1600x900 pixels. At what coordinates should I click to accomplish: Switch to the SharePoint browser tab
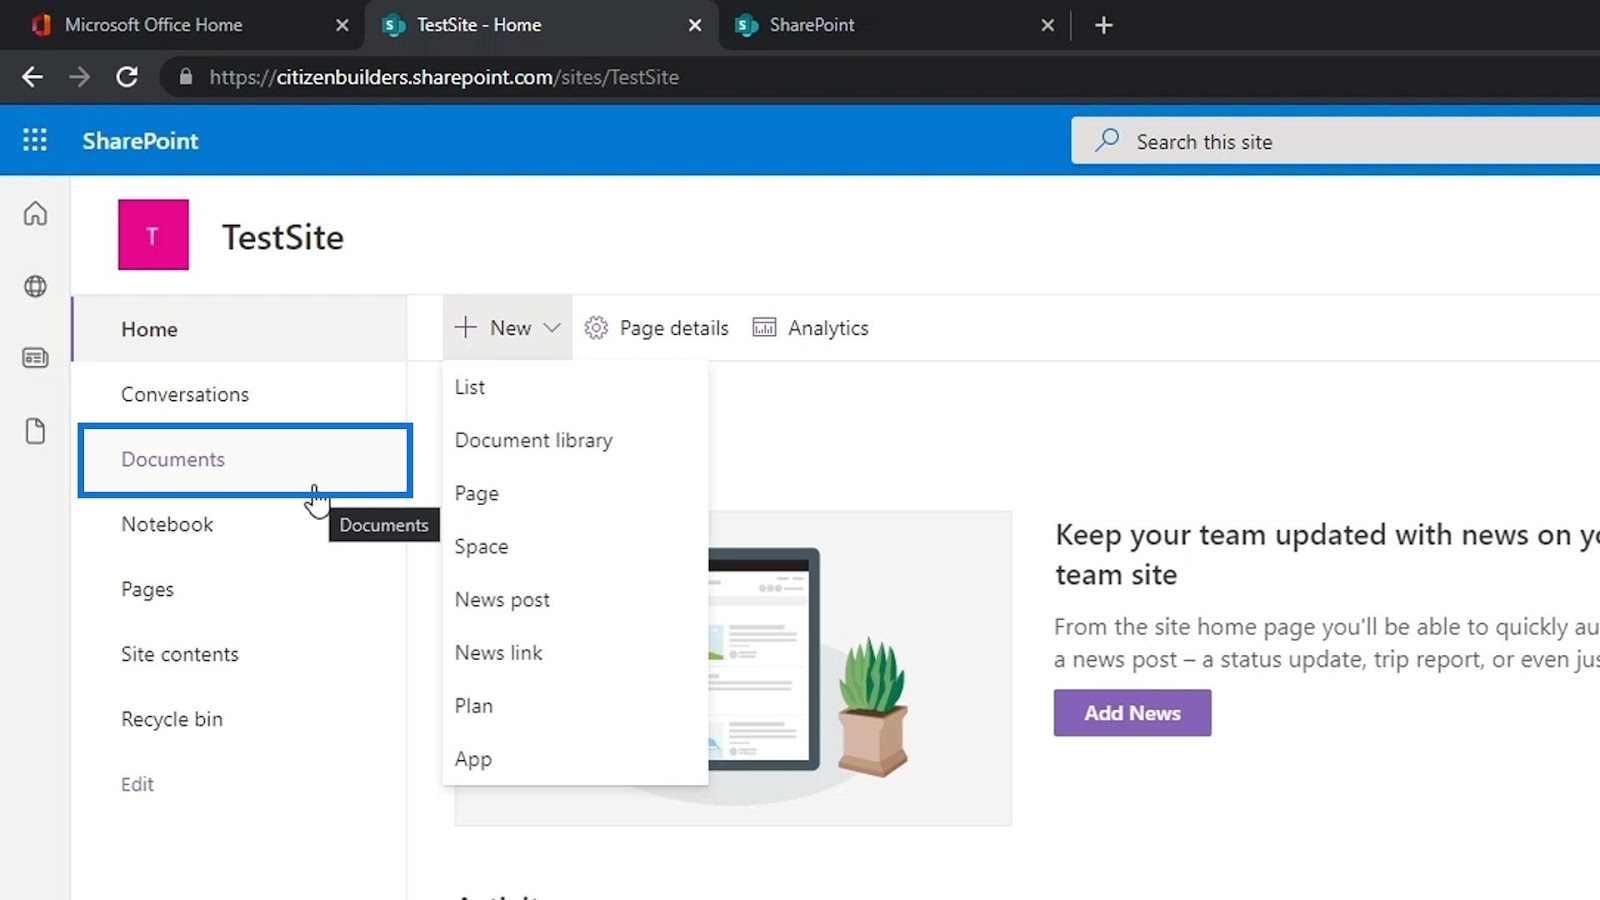coord(894,25)
